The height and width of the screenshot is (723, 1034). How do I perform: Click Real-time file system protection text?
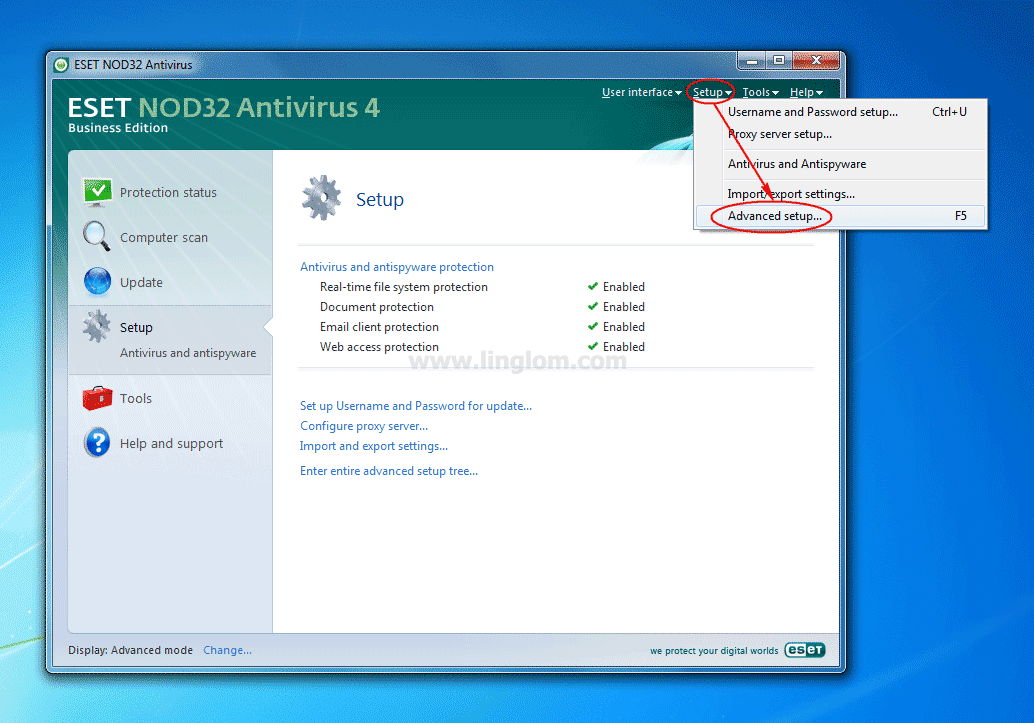coord(404,287)
